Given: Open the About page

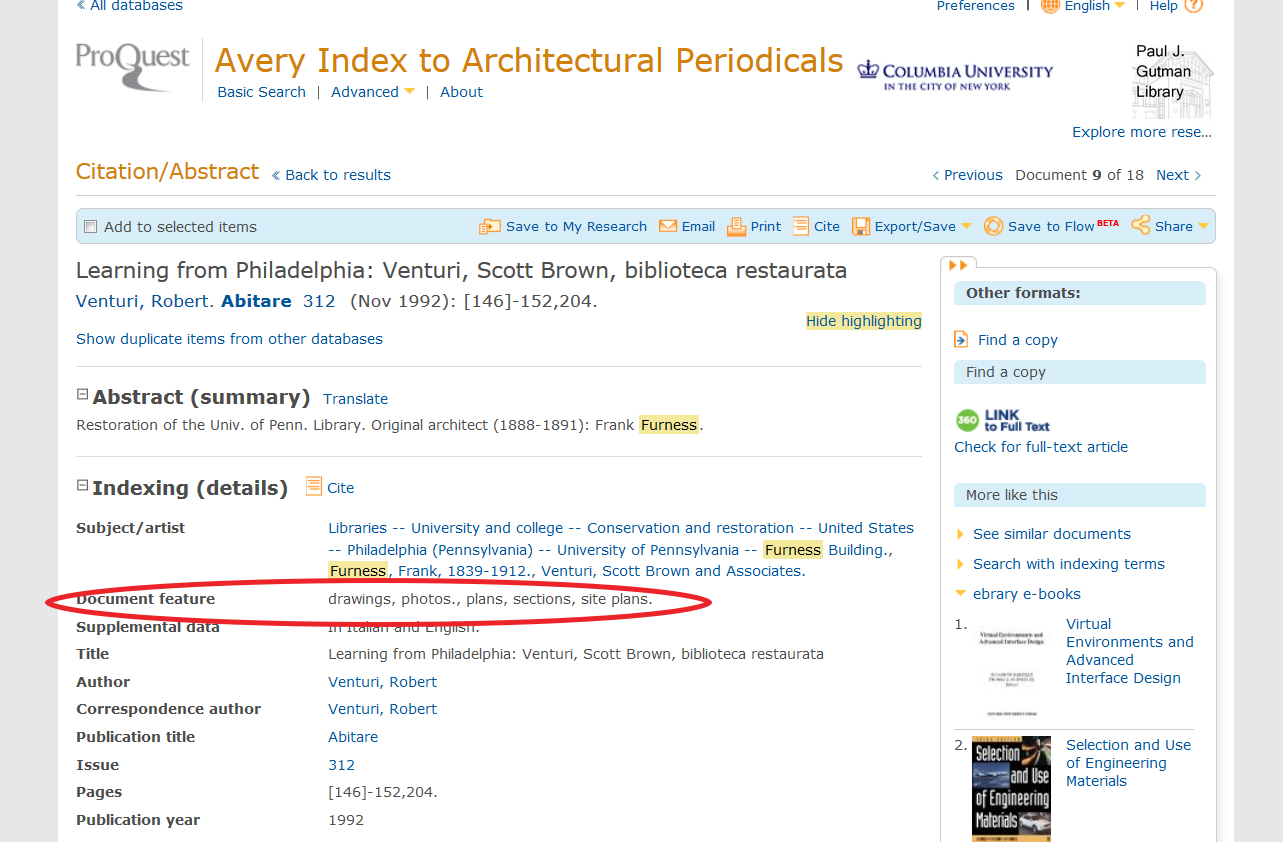Looking at the screenshot, I should [461, 92].
